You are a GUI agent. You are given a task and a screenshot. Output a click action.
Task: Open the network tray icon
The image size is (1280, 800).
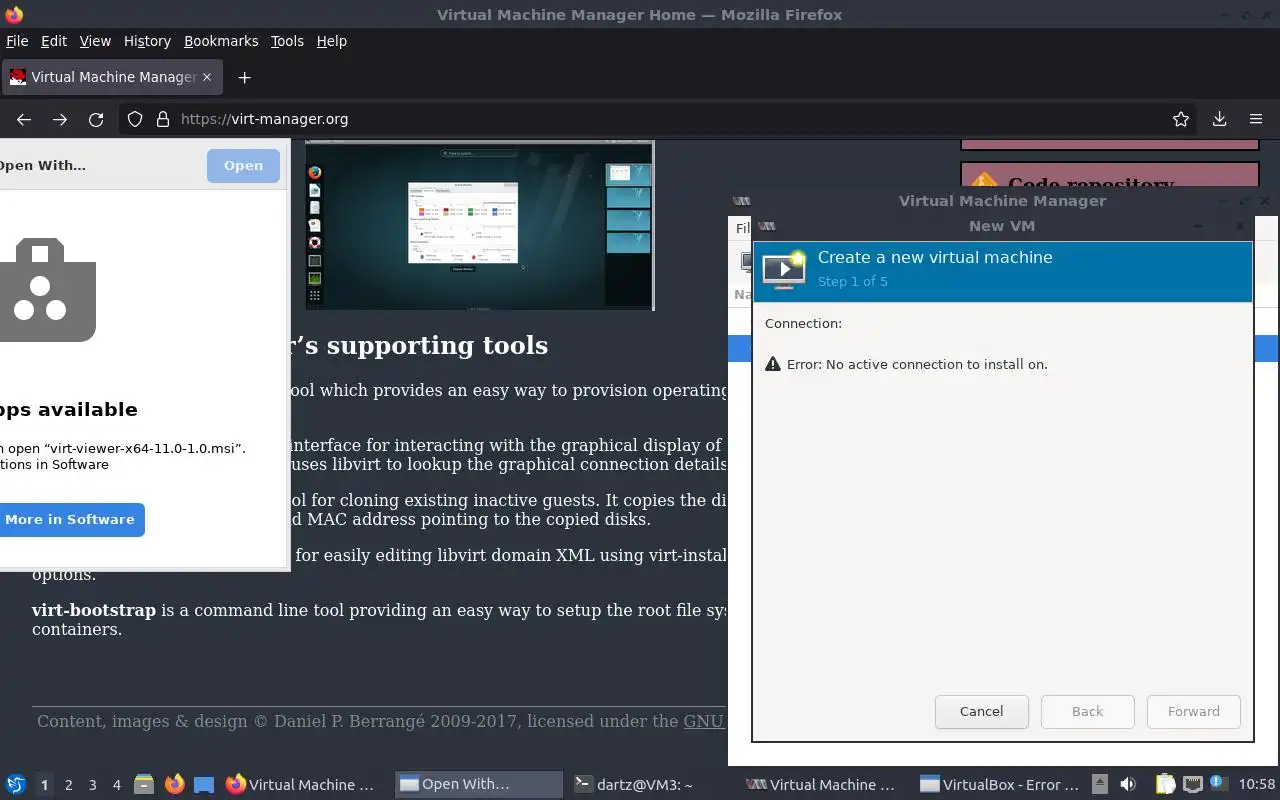click(1192, 785)
